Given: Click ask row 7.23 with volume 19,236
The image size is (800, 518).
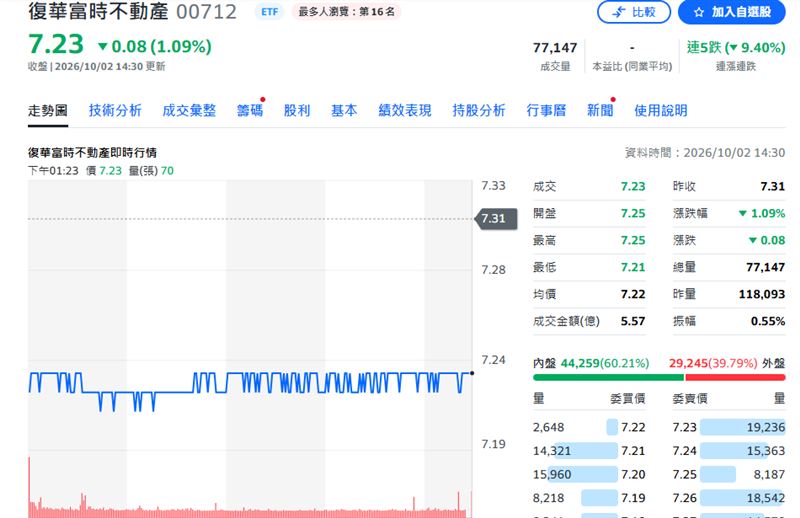Looking at the screenshot, I should click(x=729, y=427).
